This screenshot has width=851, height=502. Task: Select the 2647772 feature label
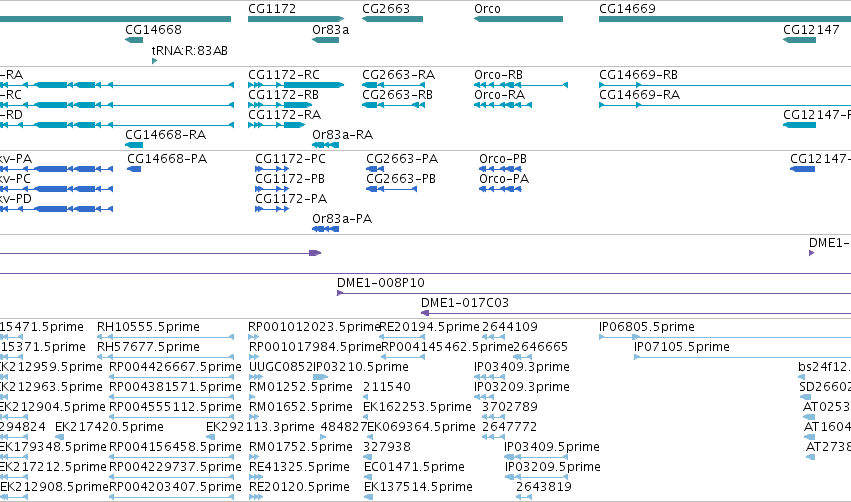[x=509, y=427]
